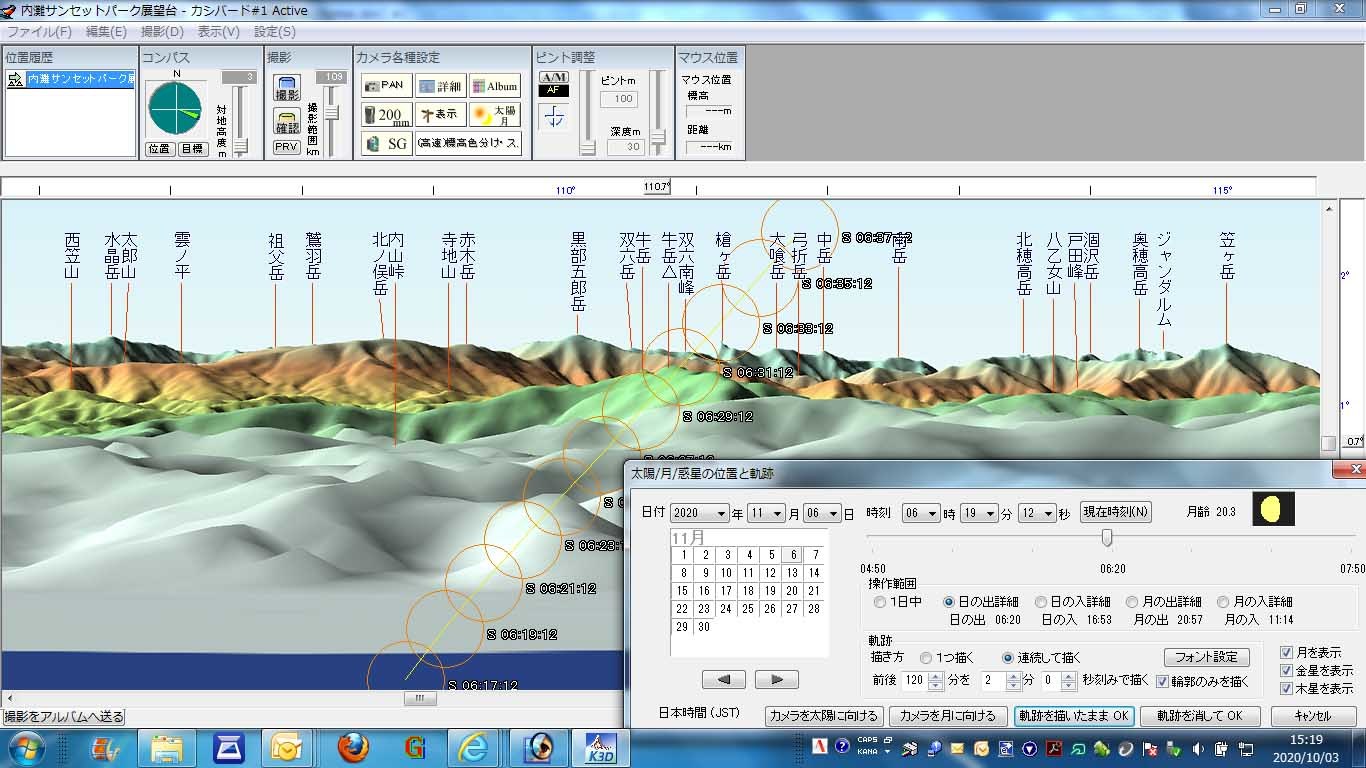Click the SG button in camera settings
Viewport: 1366px width, 768px height.
tap(386, 143)
